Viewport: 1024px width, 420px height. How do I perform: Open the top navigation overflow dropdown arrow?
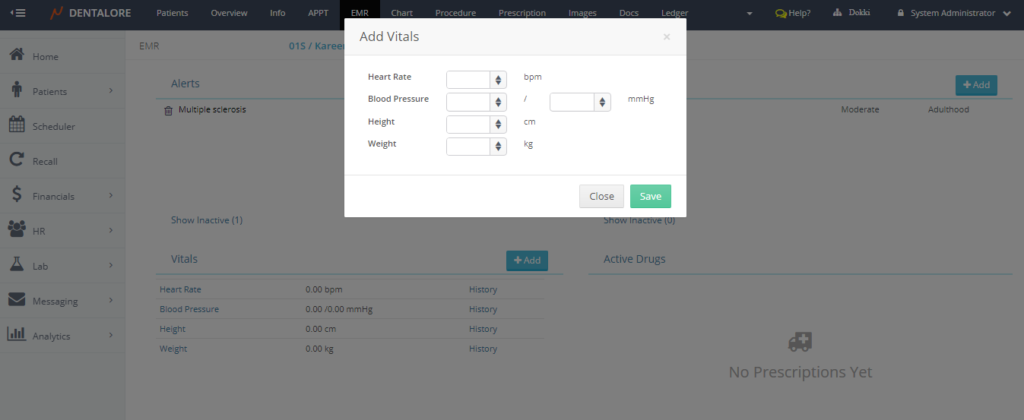click(751, 13)
